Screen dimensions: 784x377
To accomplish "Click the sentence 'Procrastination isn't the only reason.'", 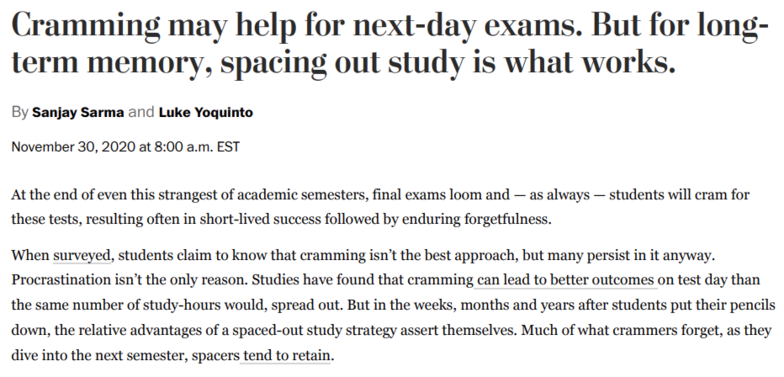I will pyautogui.click(x=128, y=280).
